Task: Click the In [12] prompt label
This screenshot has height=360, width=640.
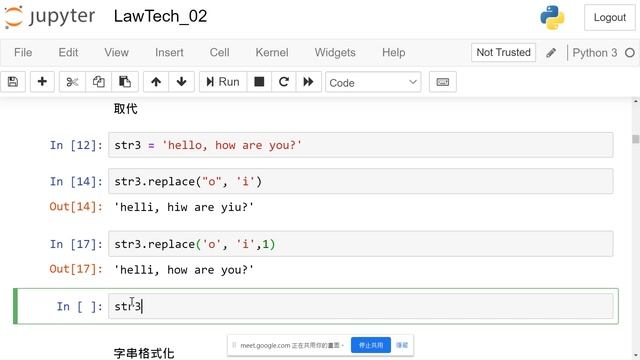Action: [76, 145]
